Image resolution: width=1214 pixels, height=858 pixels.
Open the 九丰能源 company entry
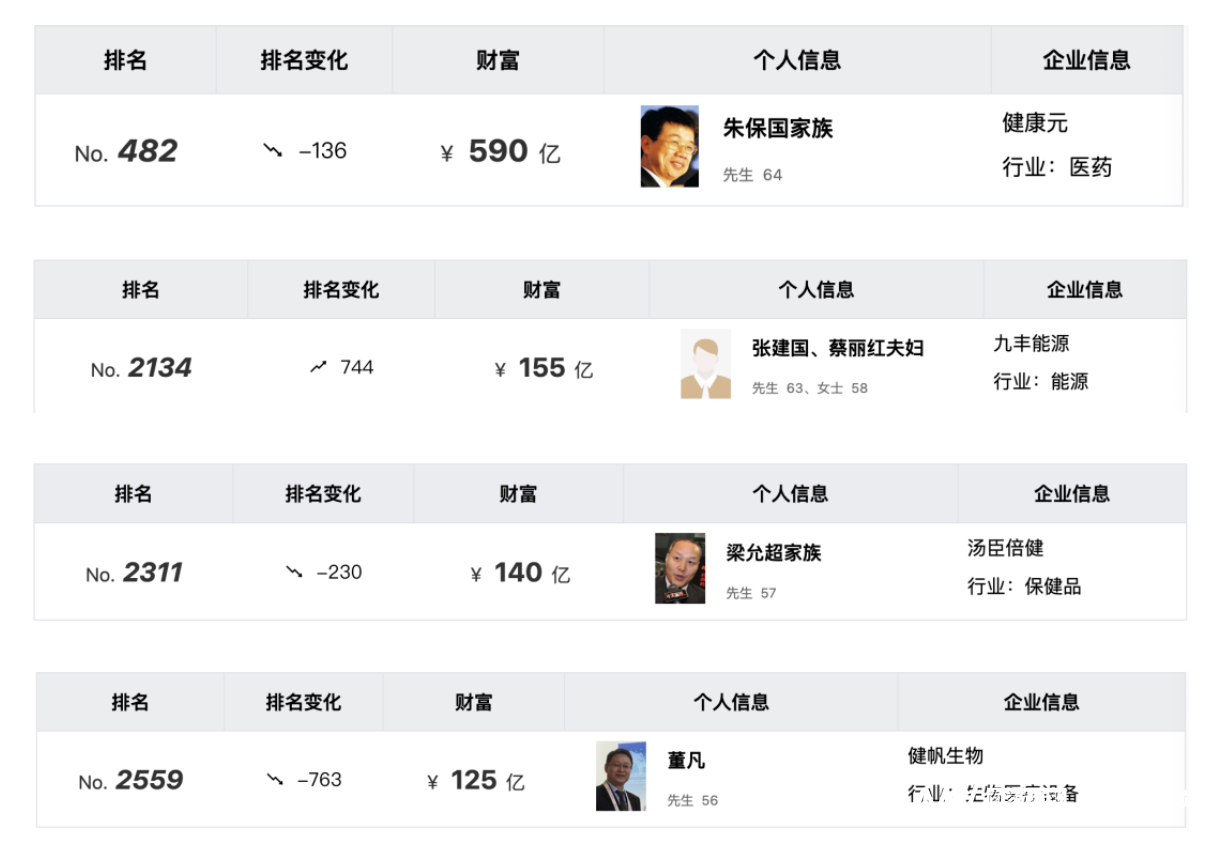pos(1031,344)
